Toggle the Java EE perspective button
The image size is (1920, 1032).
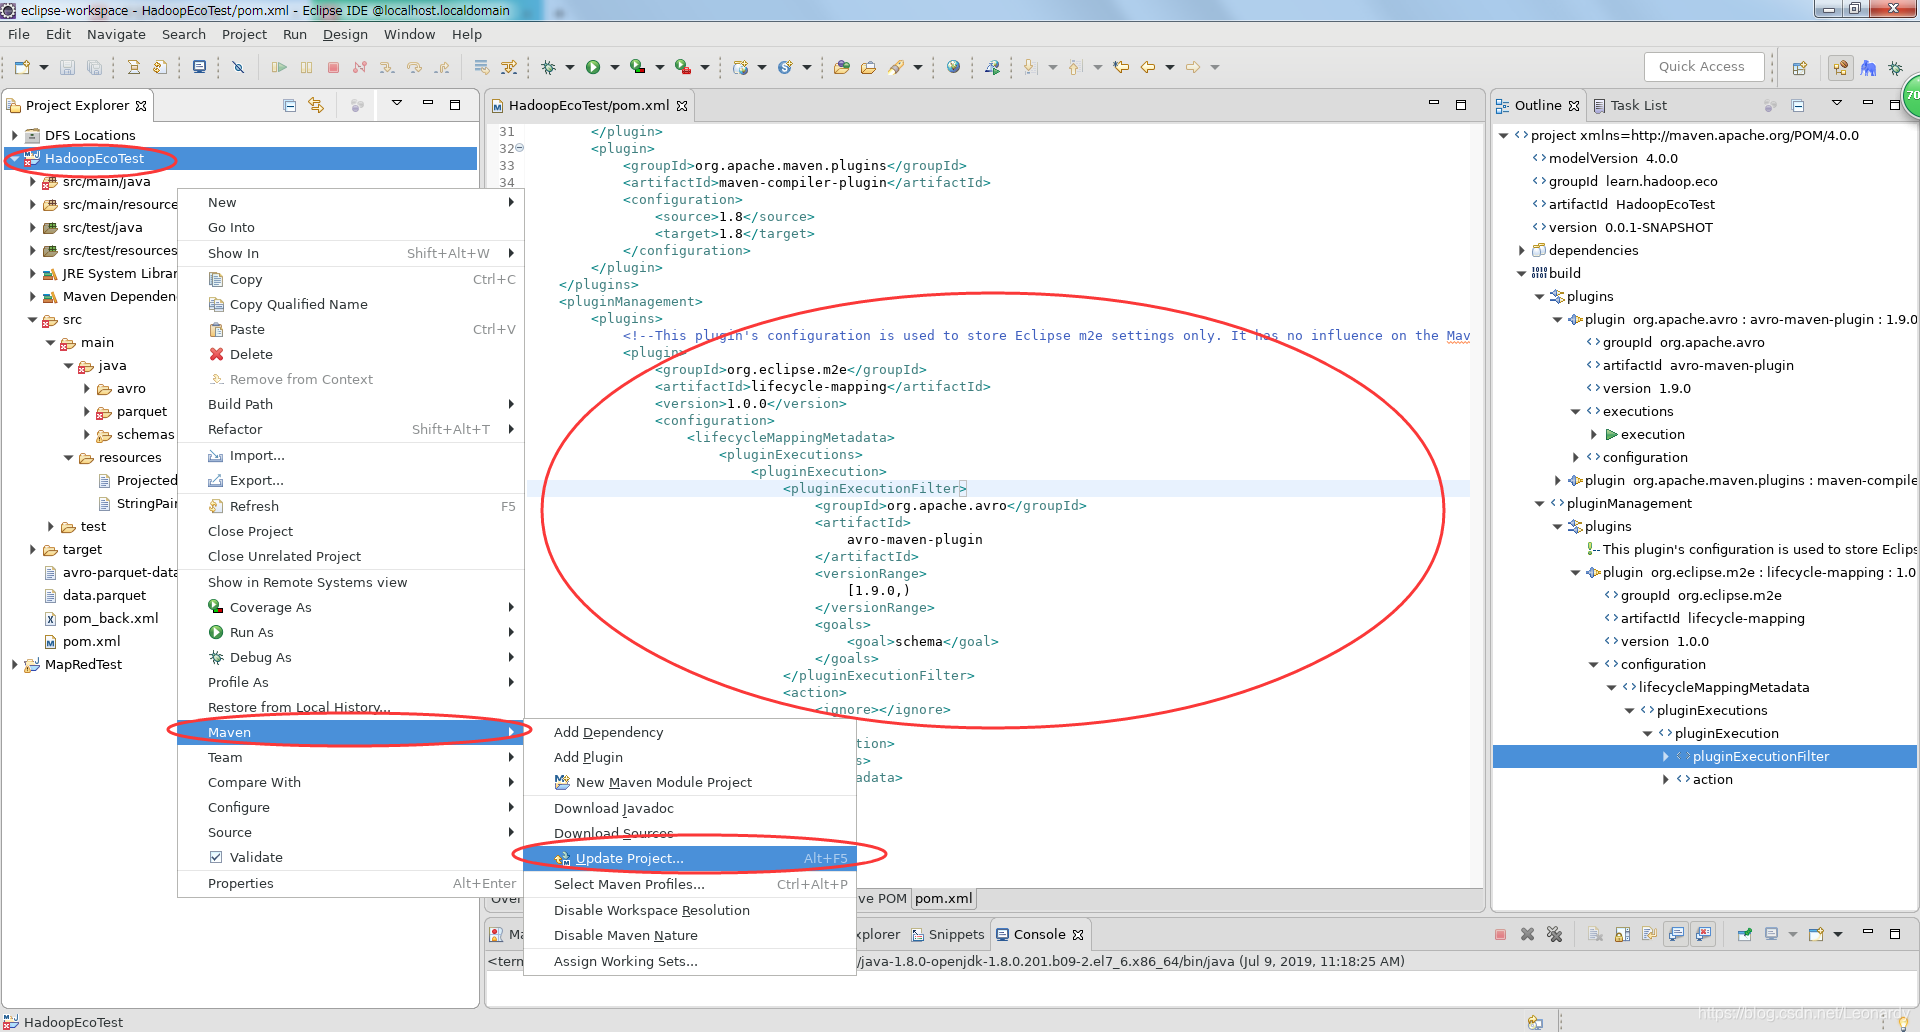pos(1840,68)
